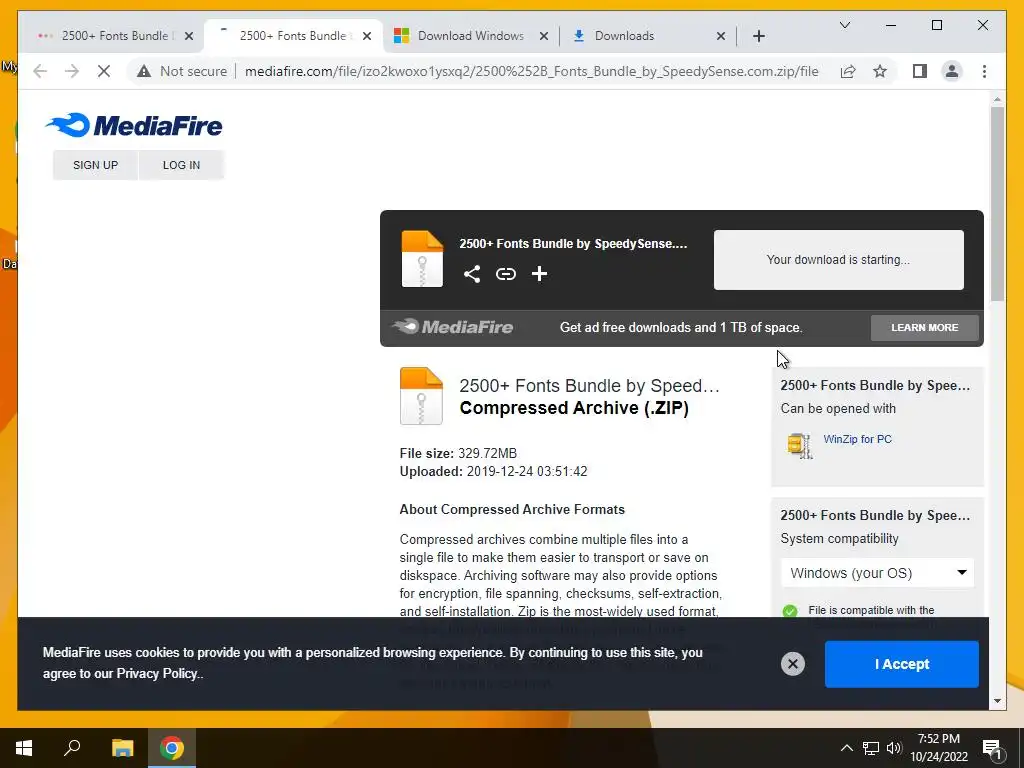Viewport: 1024px width, 768px height.
Task: Click the LEARN MORE button
Action: coord(924,328)
